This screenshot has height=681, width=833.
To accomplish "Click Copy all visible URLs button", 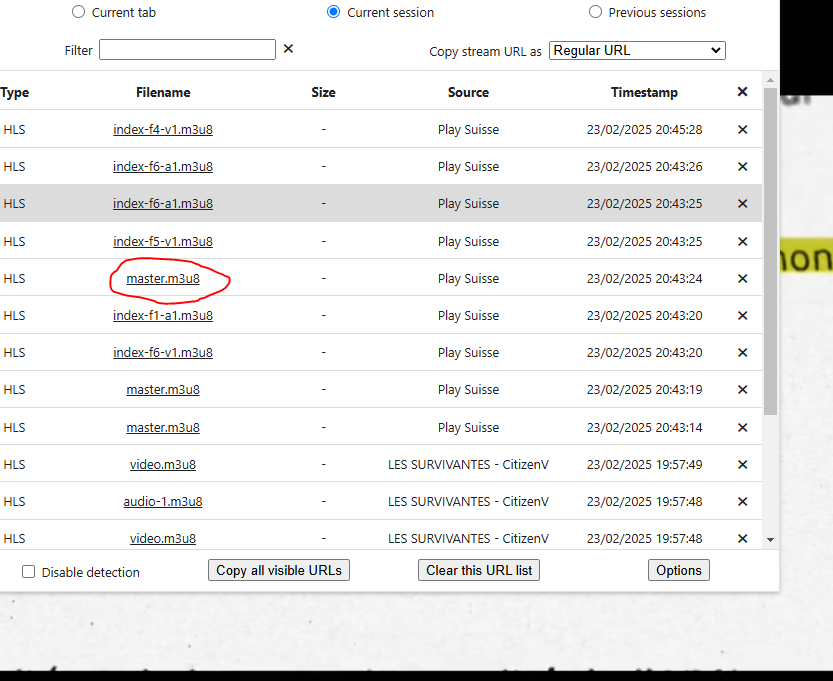I will coord(279,570).
